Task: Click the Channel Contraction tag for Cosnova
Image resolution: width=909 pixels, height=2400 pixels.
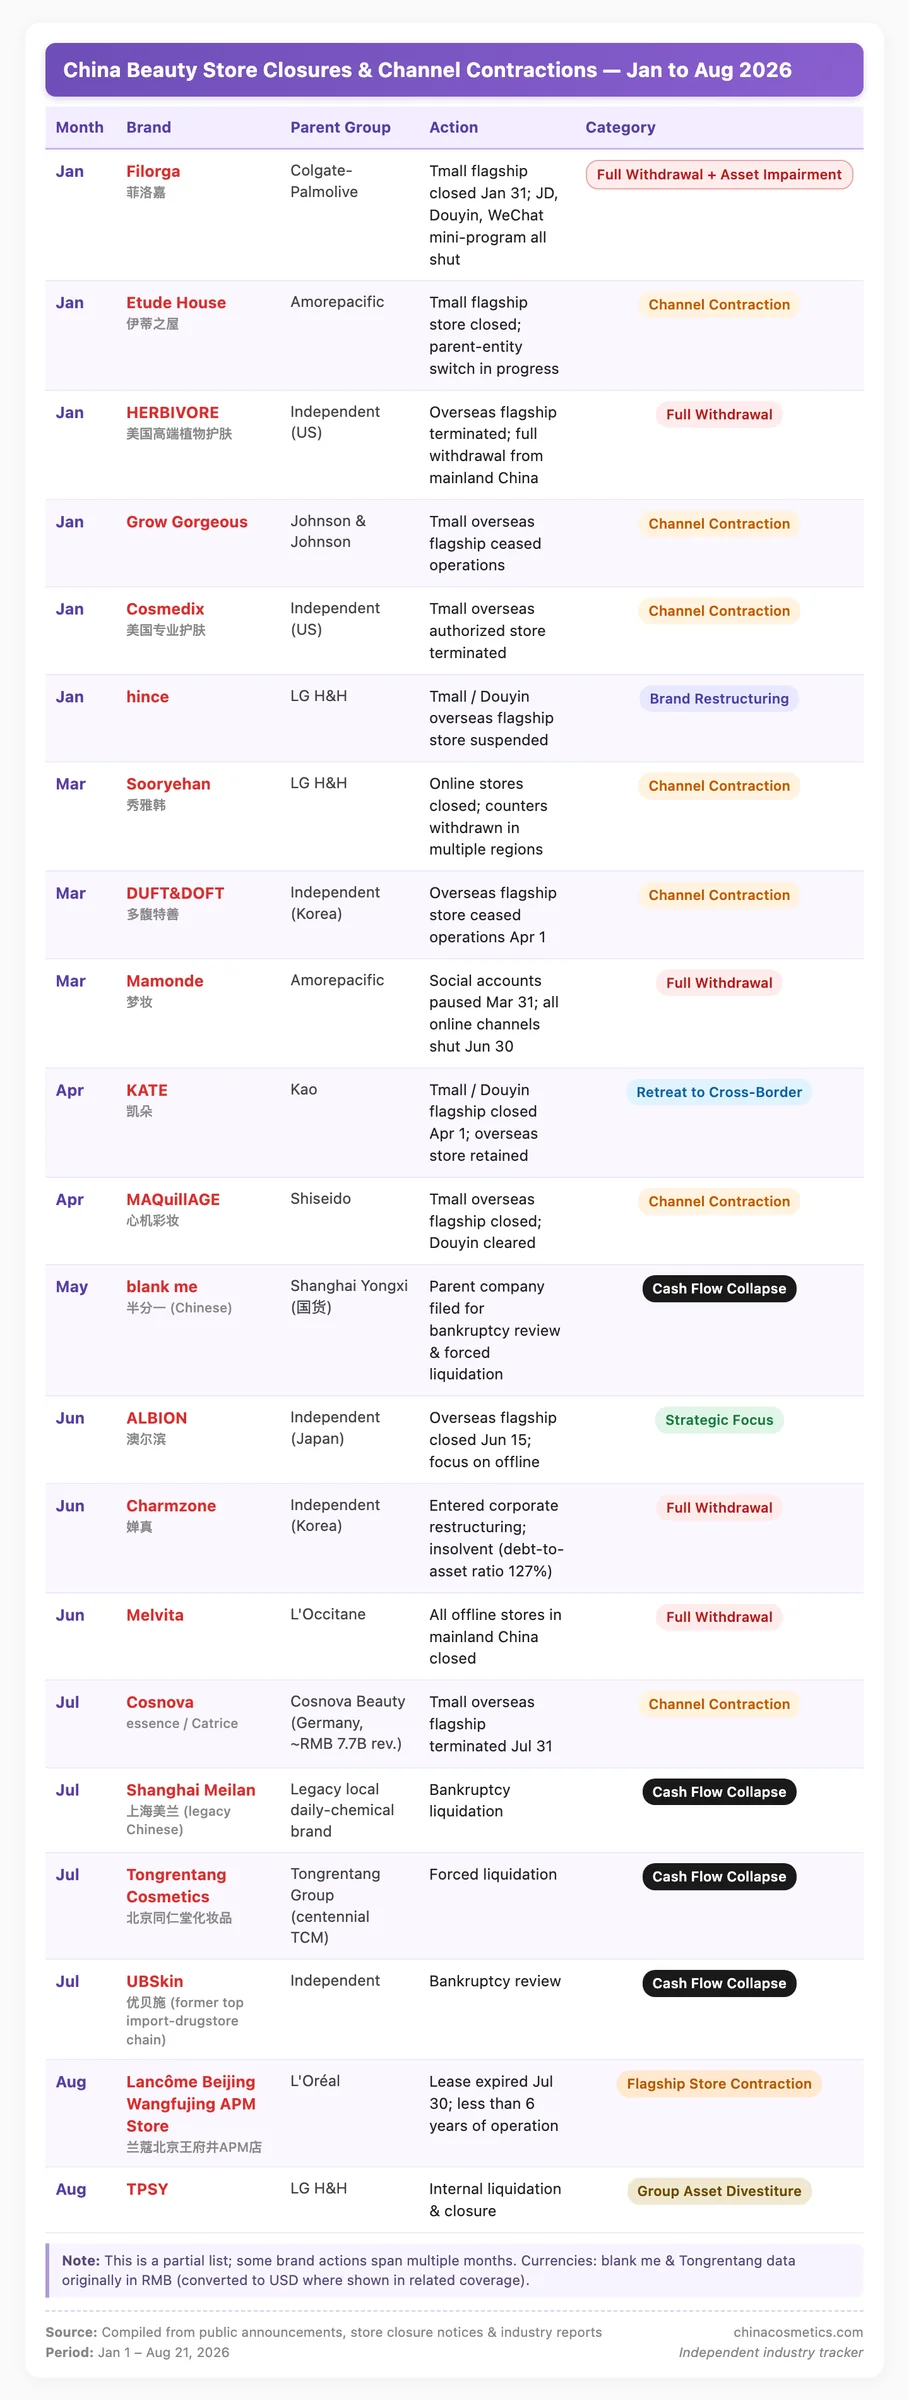Action: [x=719, y=1705]
